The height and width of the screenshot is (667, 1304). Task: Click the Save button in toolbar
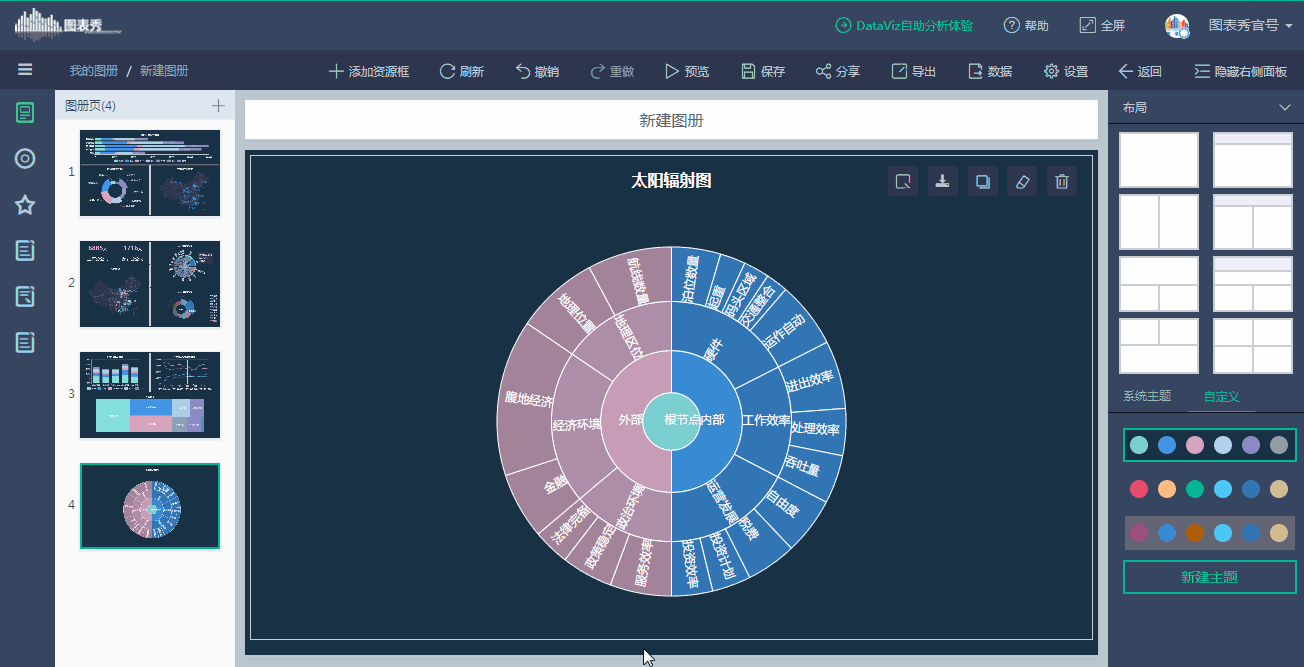tap(763, 71)
